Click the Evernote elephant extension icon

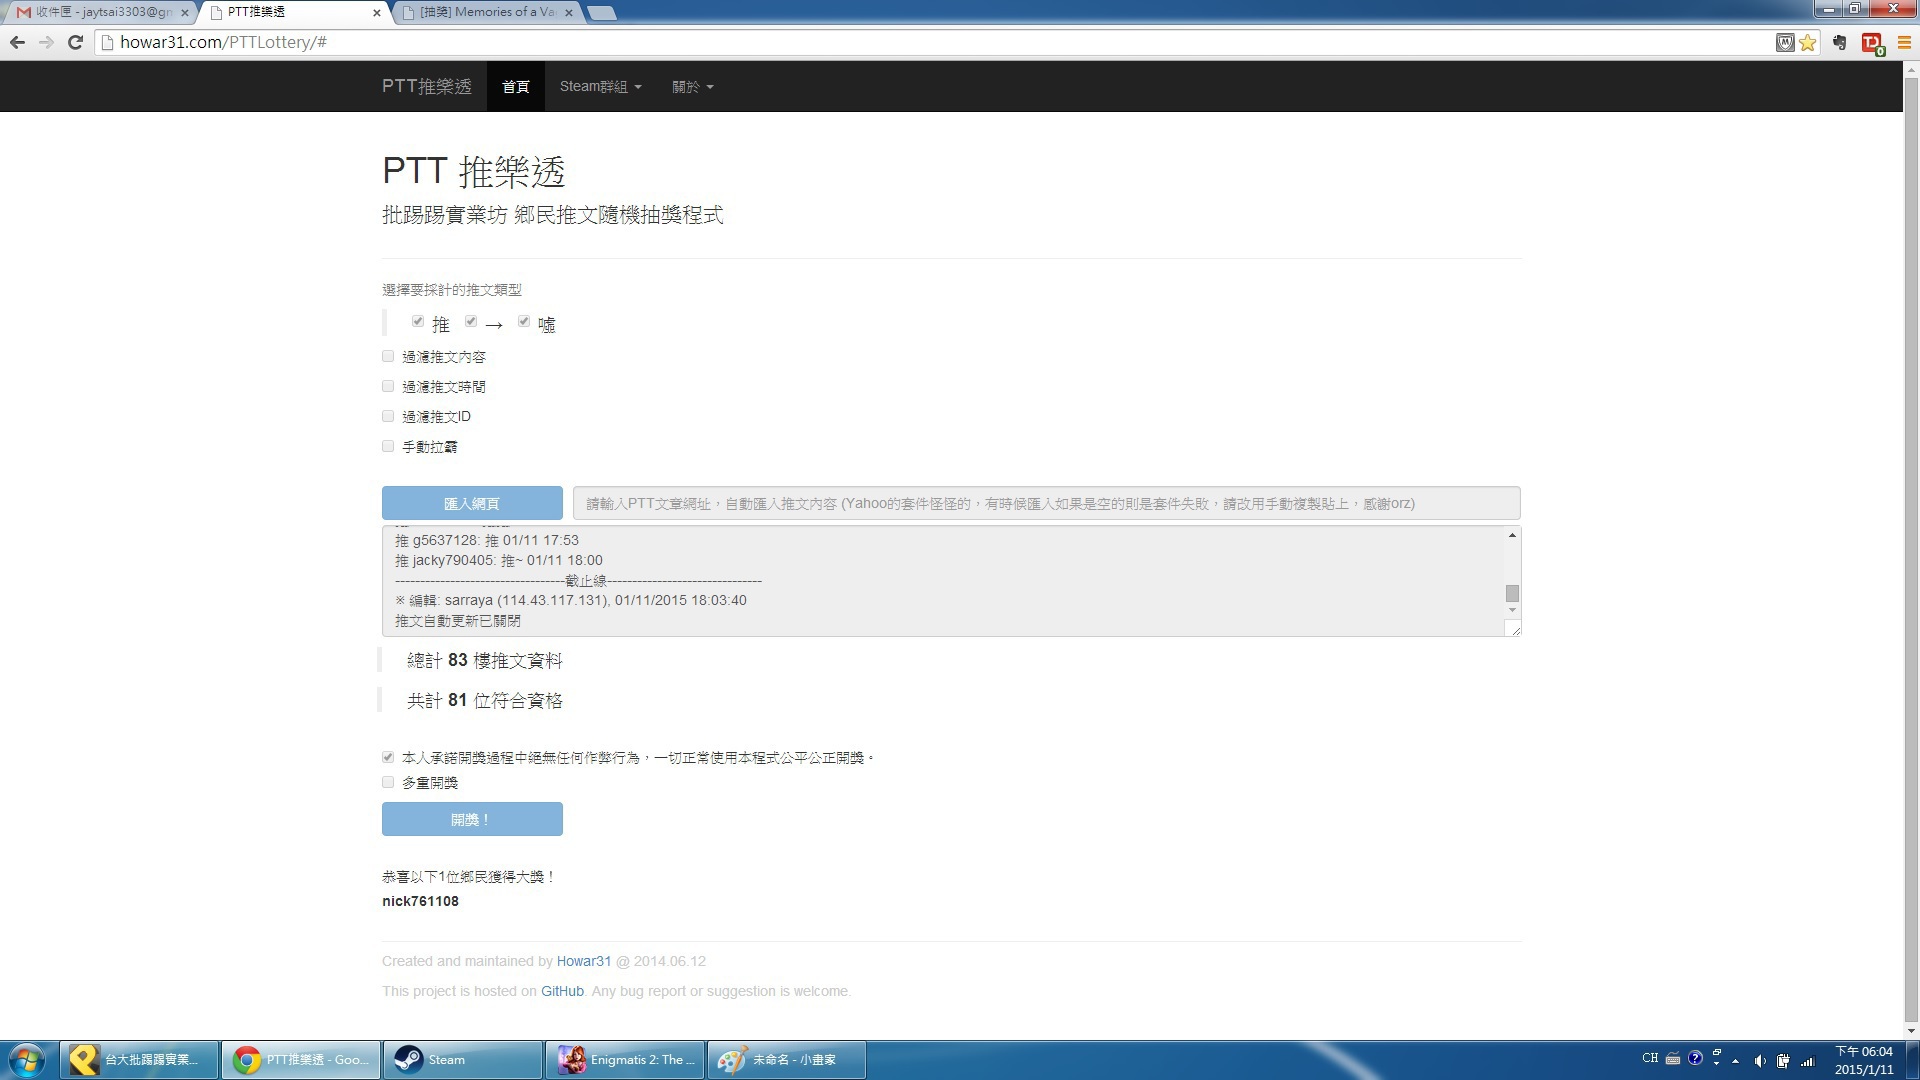coord(1839,42)
